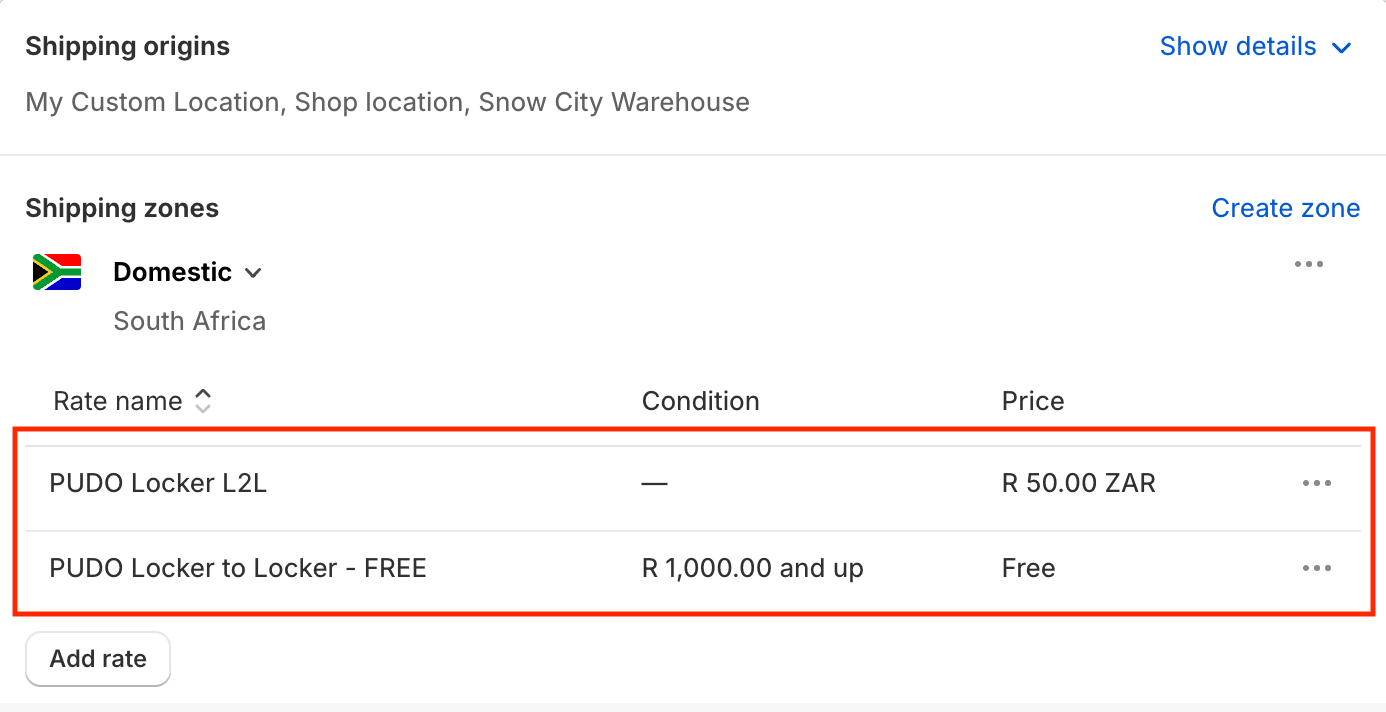Click the South Africa flag icon
Image resolution: width=1386 pixels, height=712 pixels.
click(x=56, y=272)
